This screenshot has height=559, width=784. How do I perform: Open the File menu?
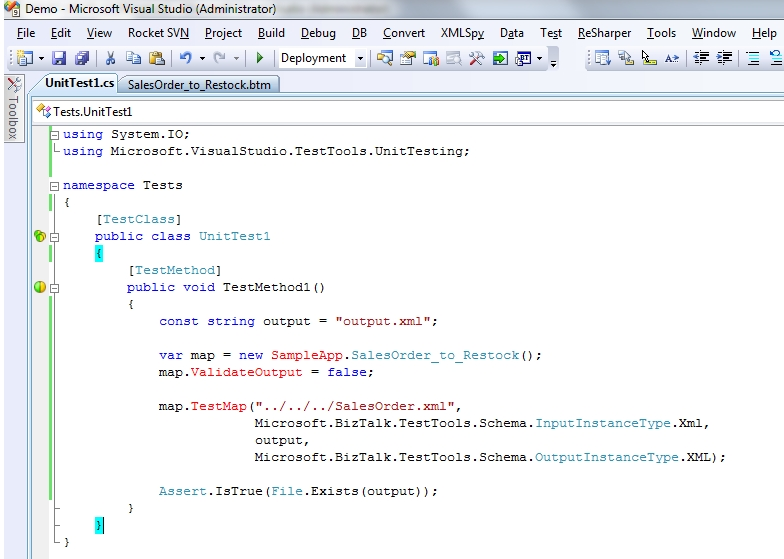pos(26,33)
